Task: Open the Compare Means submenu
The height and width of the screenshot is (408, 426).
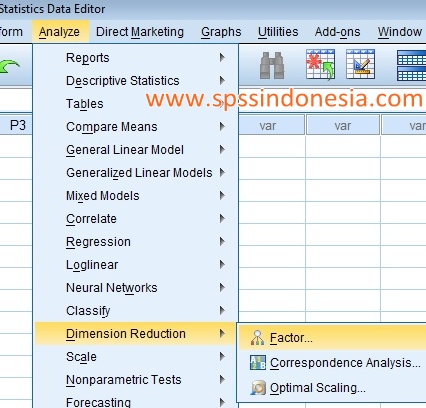Action: pyautogui.click(x=136, y=127)
